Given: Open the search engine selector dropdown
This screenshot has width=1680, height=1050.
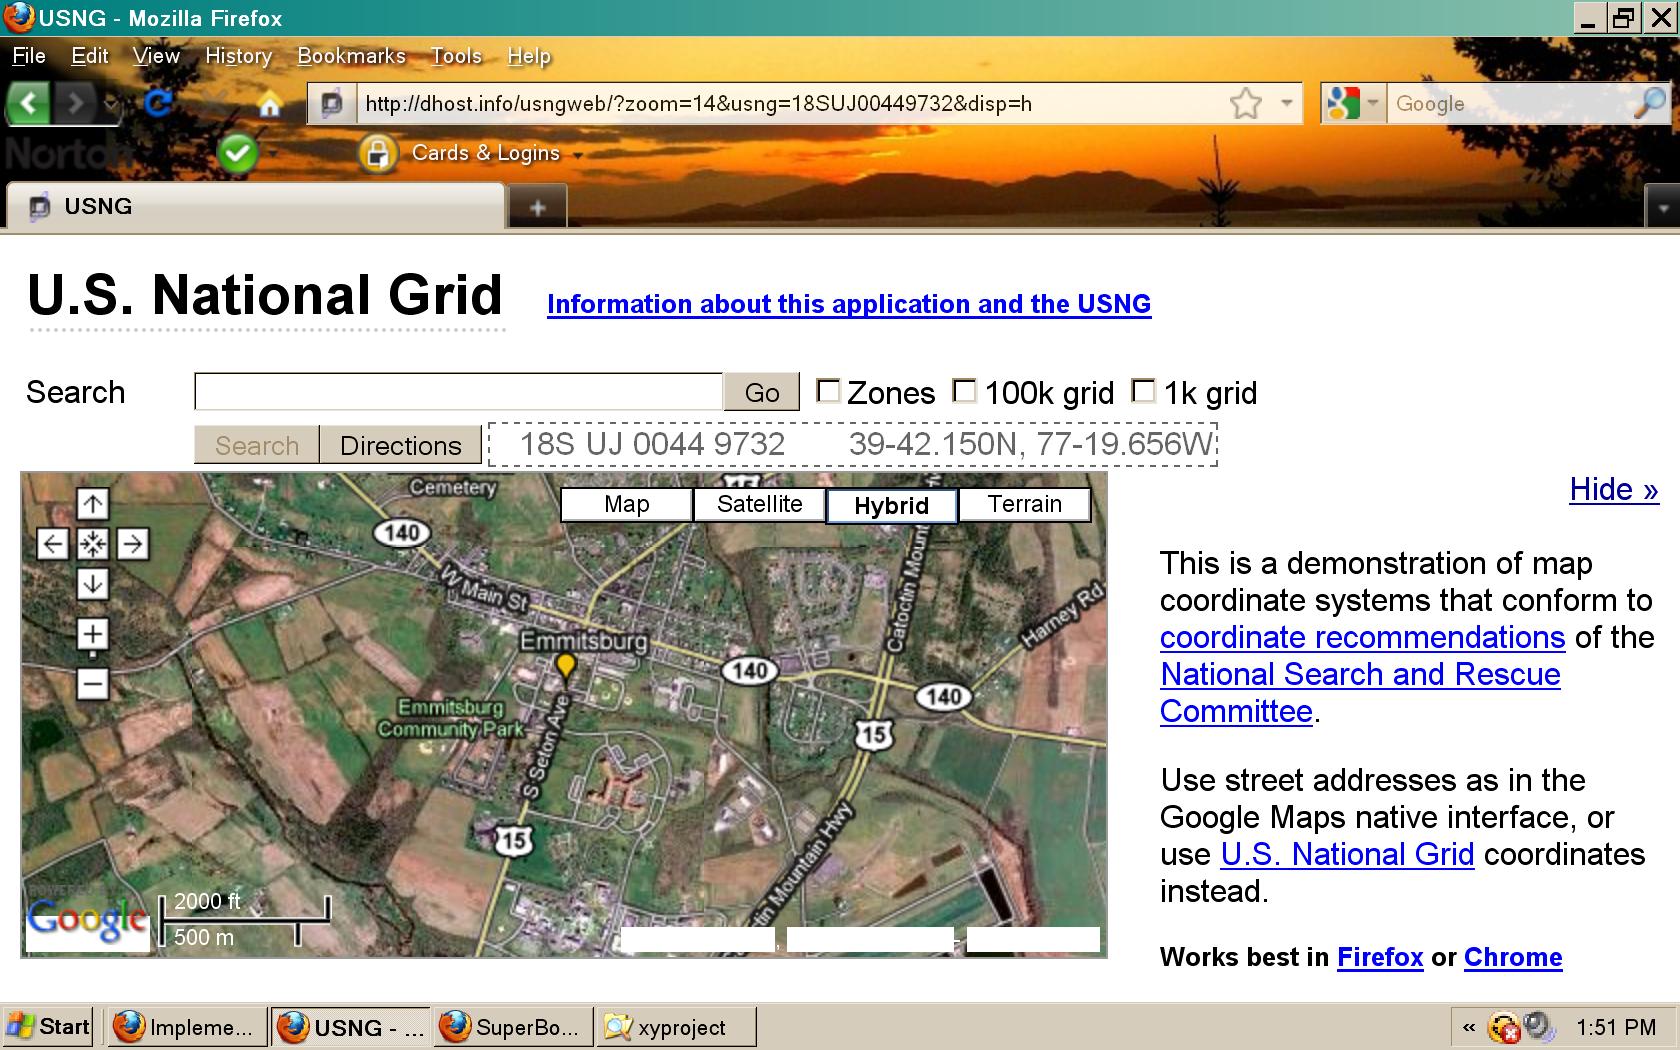Looking at the screenshot, I should tap(1373, 103).
